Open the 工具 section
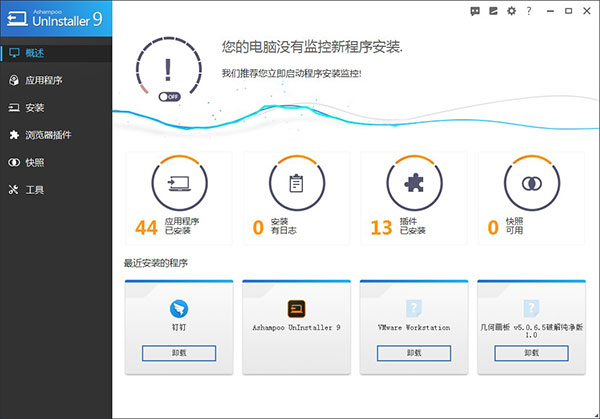This screenshot has width=600, height=419. click(56, 190)
